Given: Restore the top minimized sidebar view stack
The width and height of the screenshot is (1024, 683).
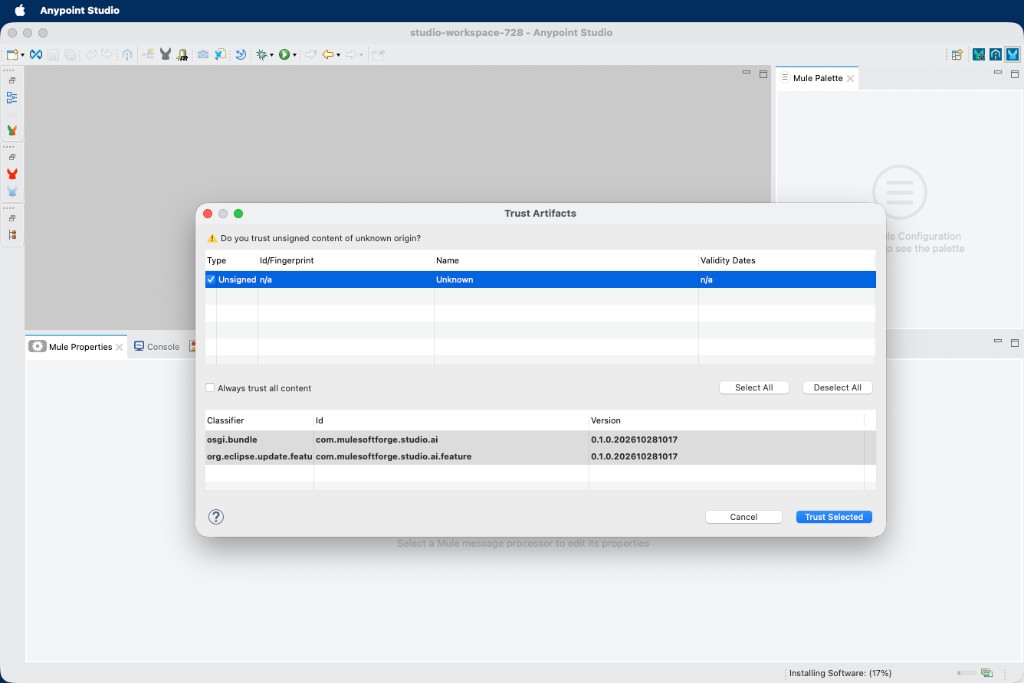Looking at the screenshot, I should click(x=12, y=81).
